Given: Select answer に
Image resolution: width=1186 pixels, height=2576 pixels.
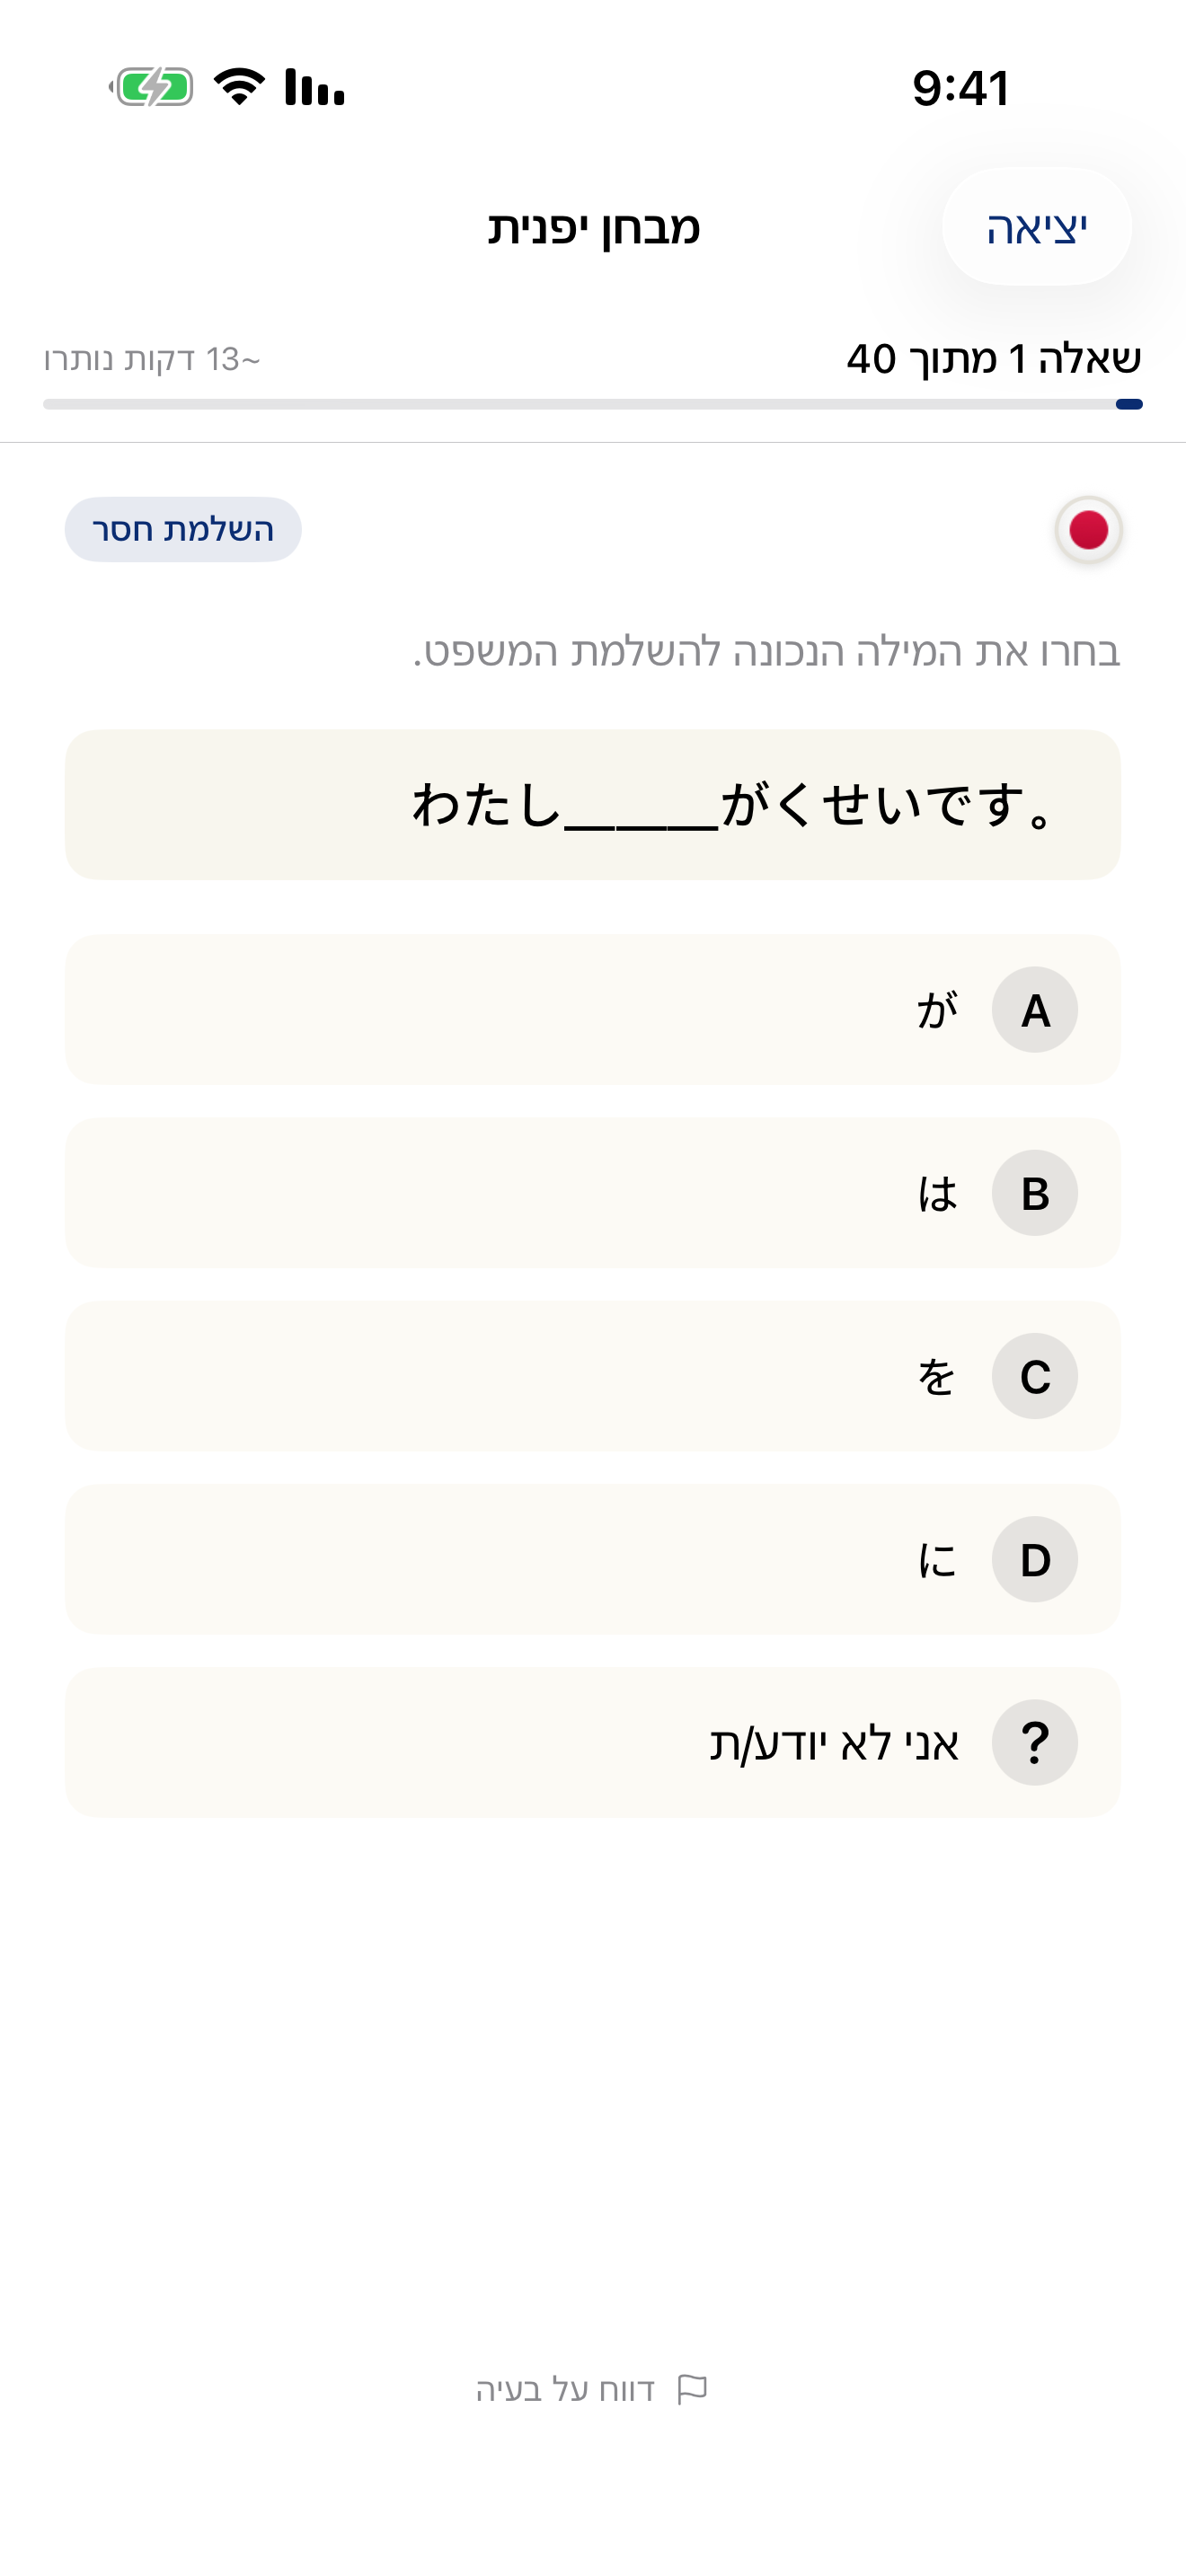Looking at the screenshot, I should coord(593,1560).
